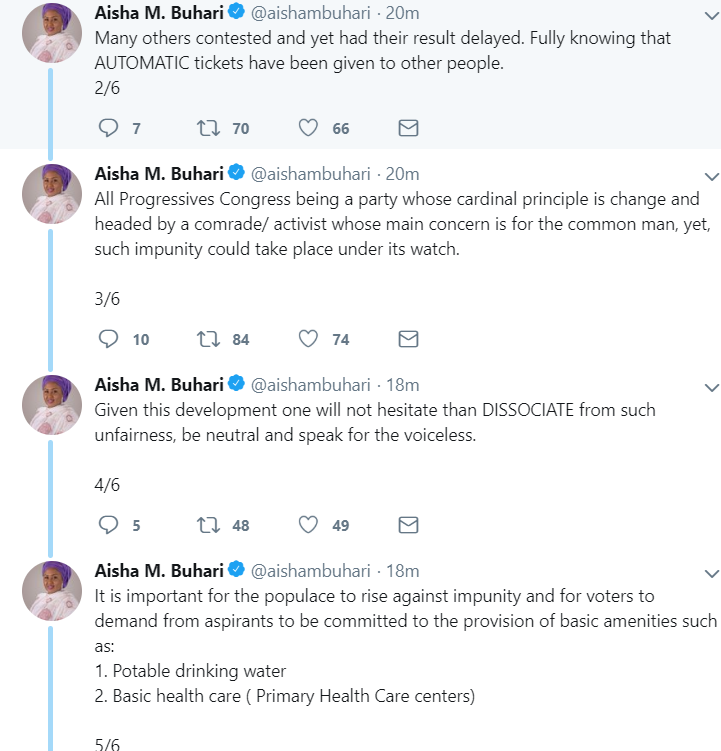Image resolution: width=721 pixels, height=751 pixels.
Task: Retweet the 2/6 tweet with 70 retweets
Action: coord(208,128)
